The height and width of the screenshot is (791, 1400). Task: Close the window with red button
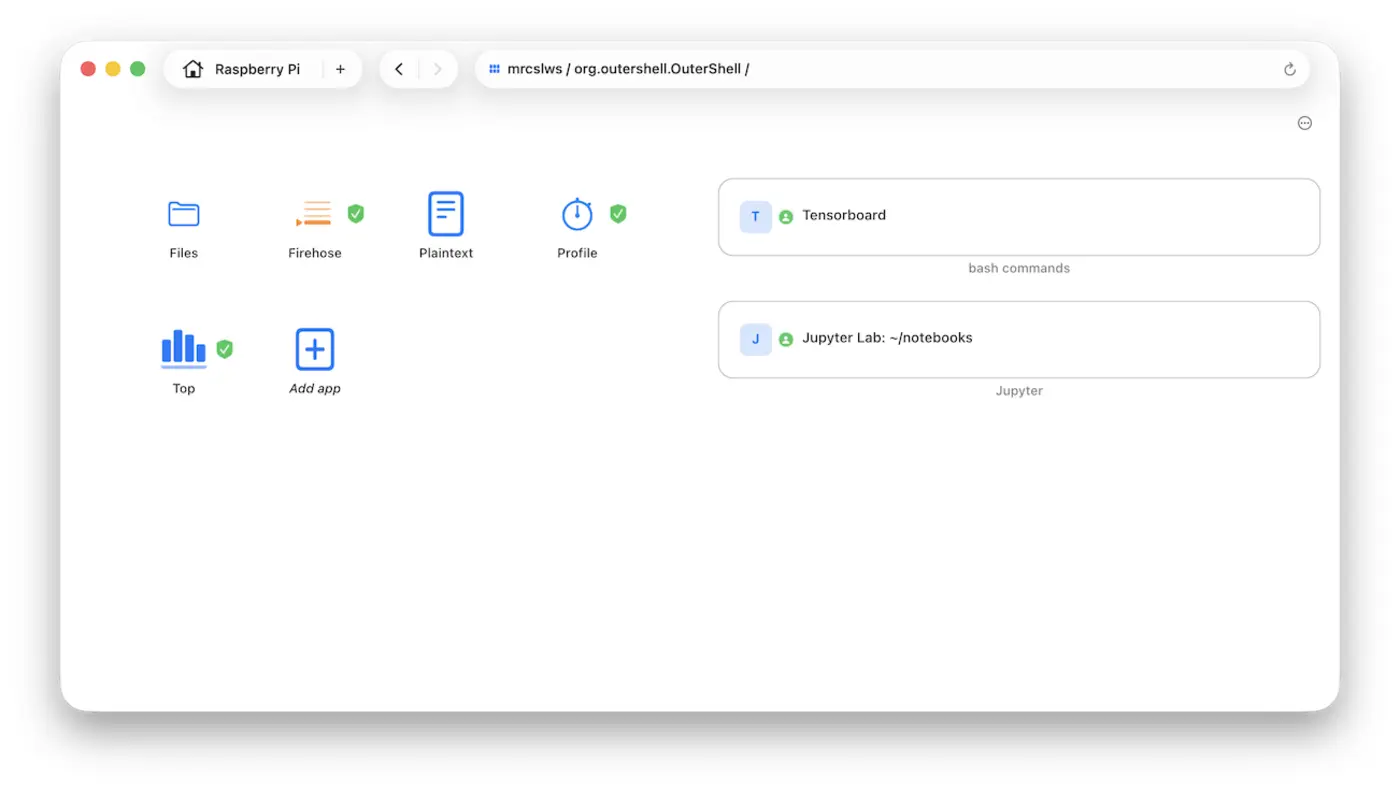tap(88, 69)
